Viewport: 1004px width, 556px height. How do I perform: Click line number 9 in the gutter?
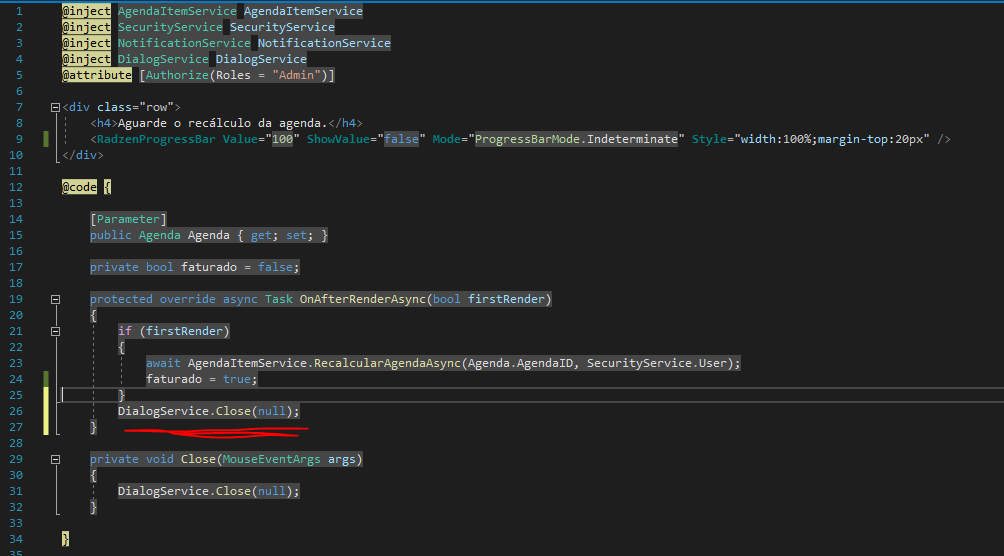19,139
